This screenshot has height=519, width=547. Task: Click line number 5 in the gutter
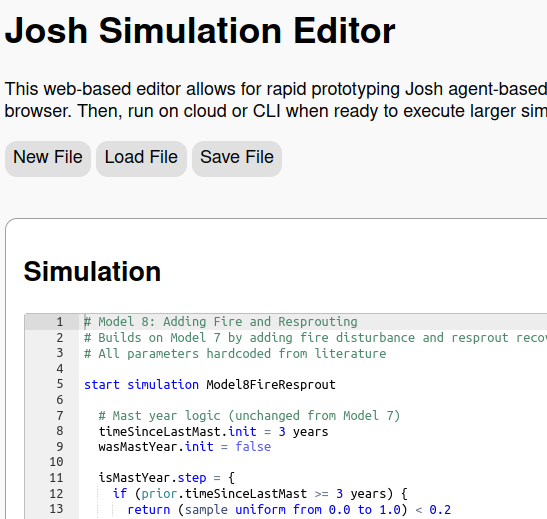point(60,384)
